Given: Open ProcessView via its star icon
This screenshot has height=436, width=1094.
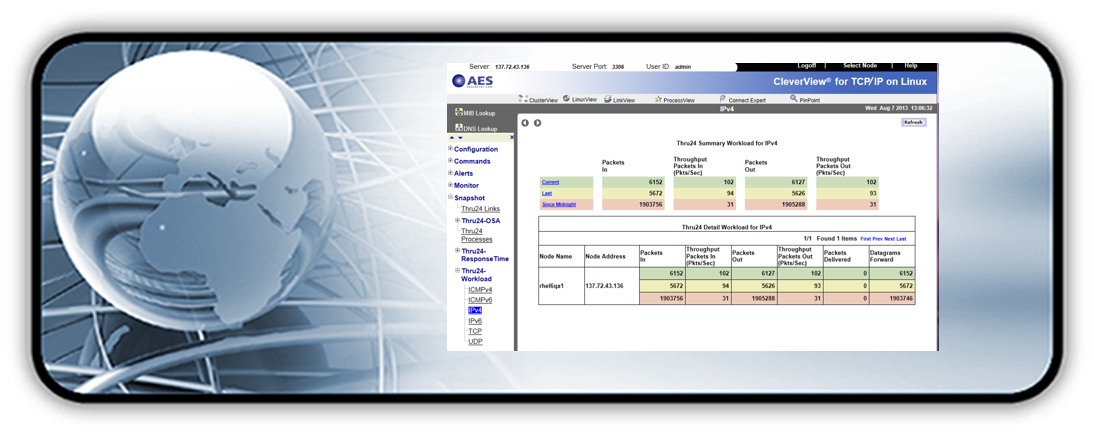Looking at the screenshot, I should click(658, 99).
